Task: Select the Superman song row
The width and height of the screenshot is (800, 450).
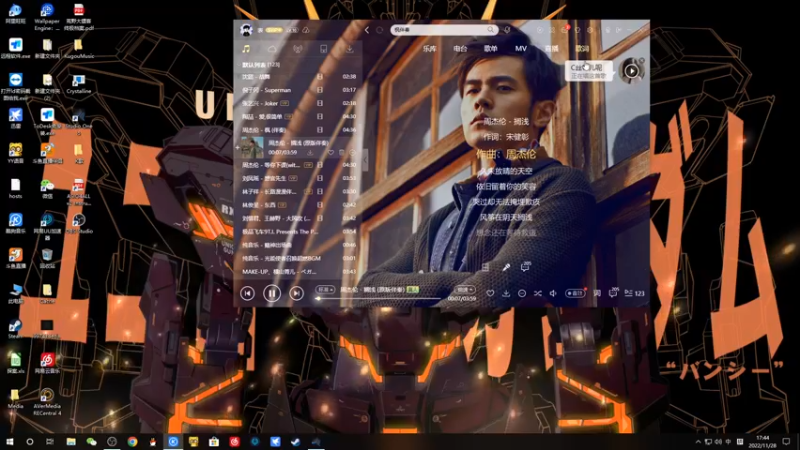Action: [298, 90]
